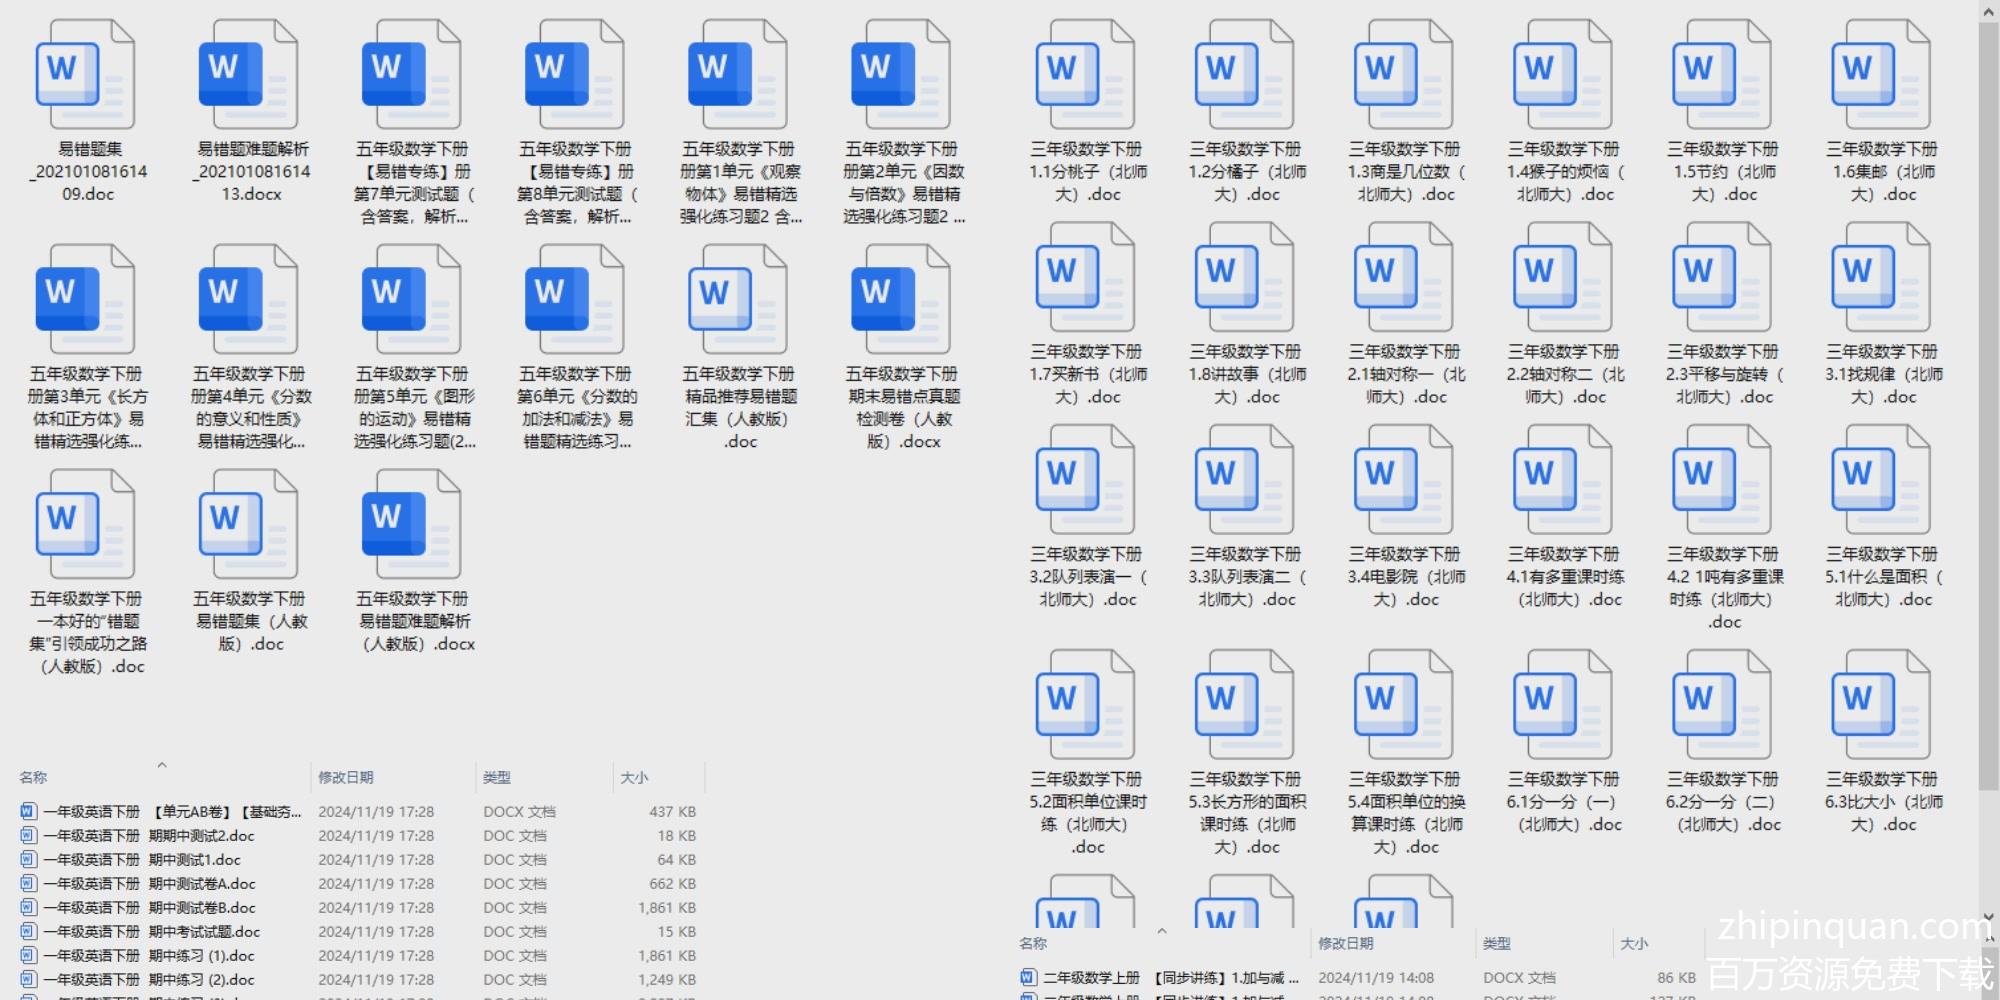
Task: Select the 易错题难题解析_20210108161413.docx Word icon
Action: pos(248,75)
